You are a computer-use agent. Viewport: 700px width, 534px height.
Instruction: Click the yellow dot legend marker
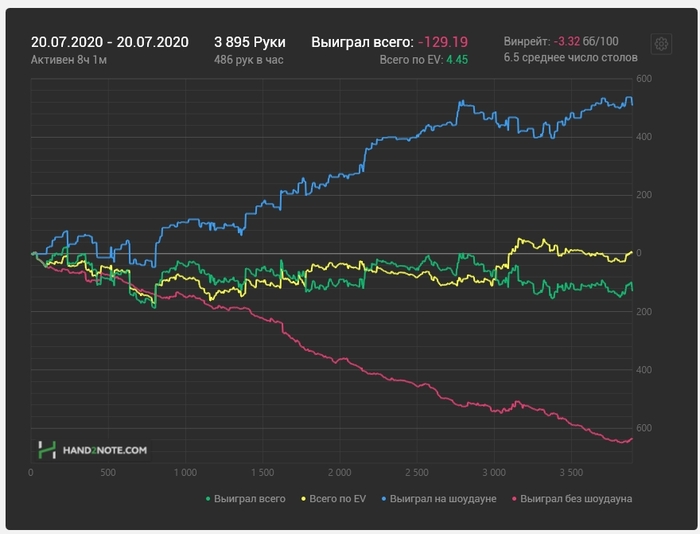[304, 499]
